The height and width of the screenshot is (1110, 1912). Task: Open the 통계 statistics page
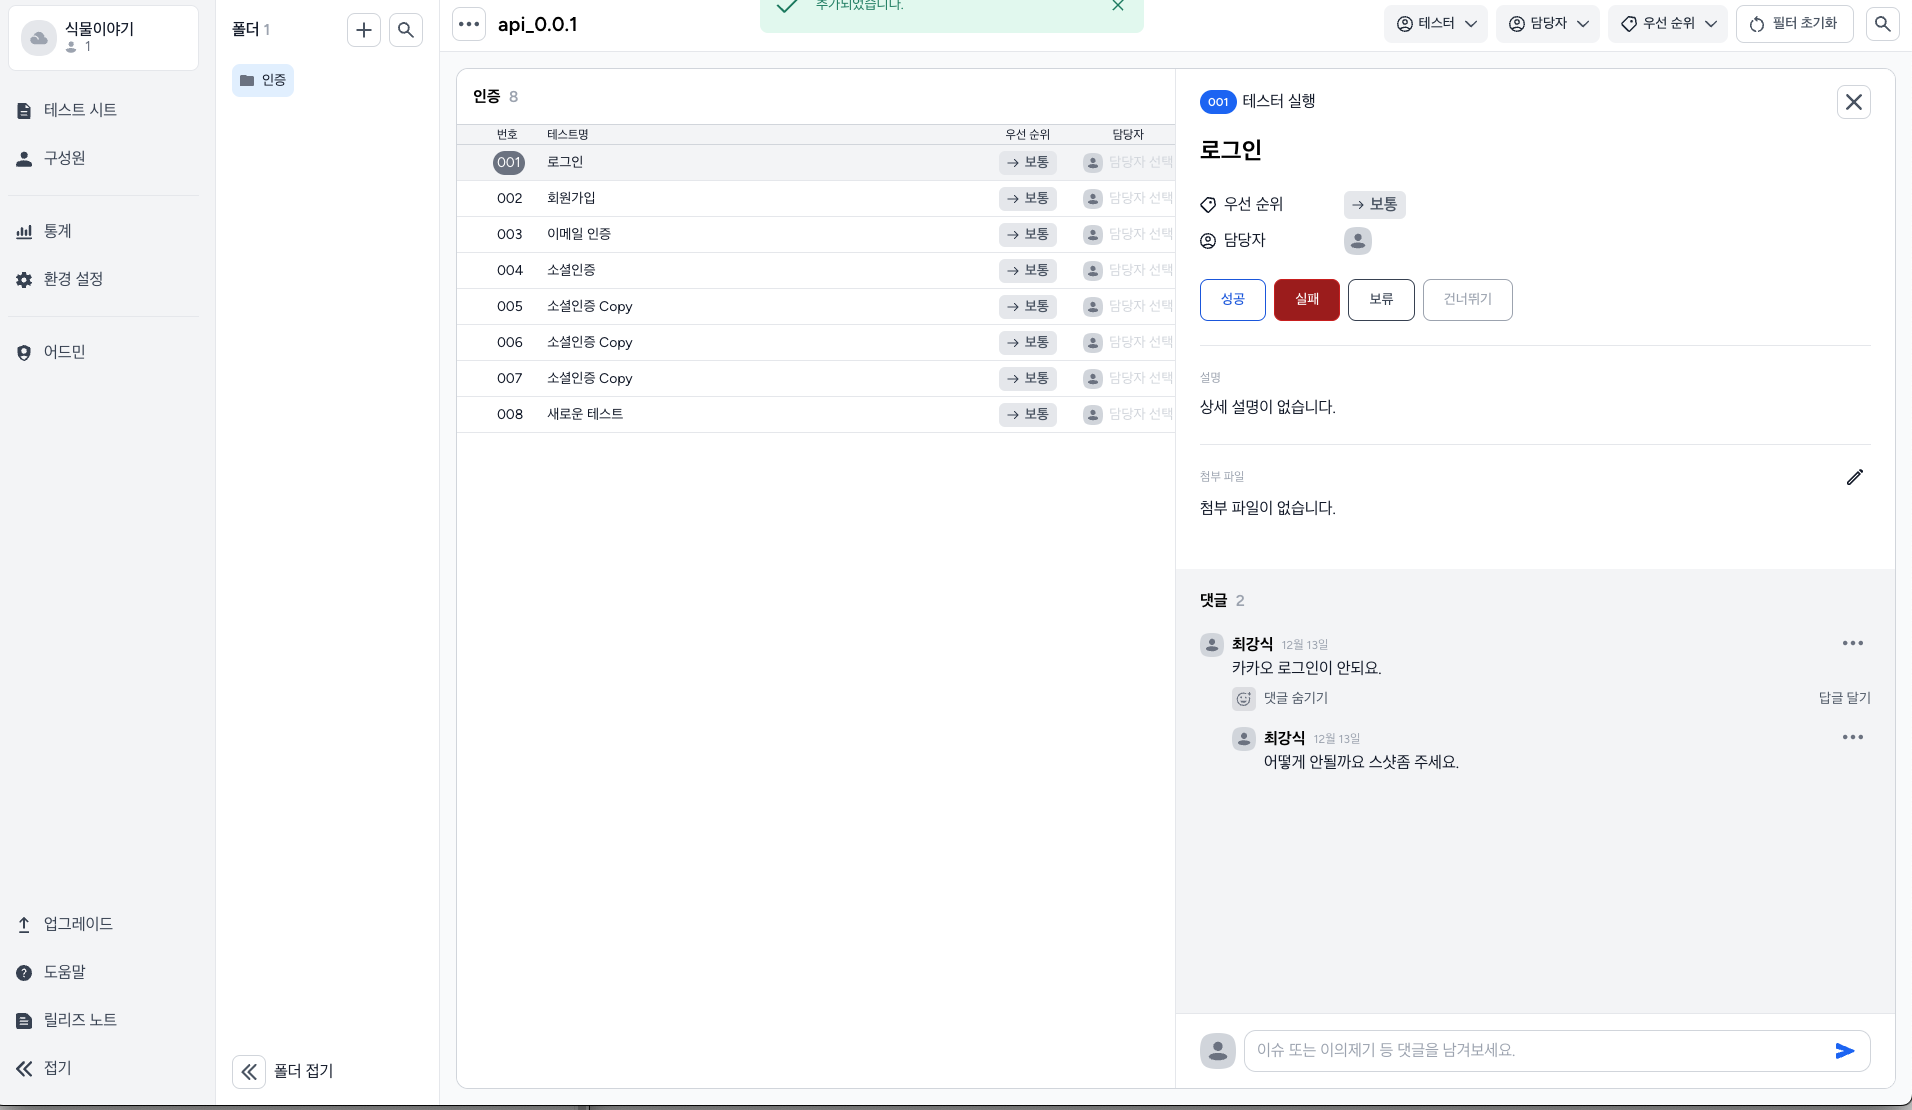pos(57,231)
